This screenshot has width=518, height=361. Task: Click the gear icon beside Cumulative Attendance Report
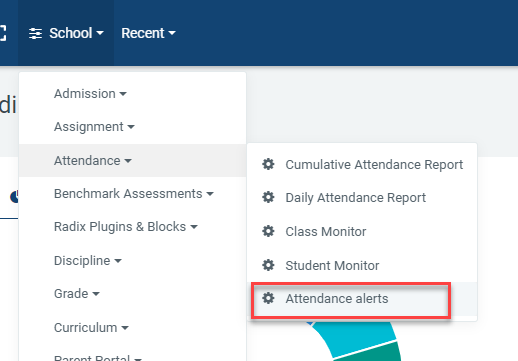pos(268,164)
